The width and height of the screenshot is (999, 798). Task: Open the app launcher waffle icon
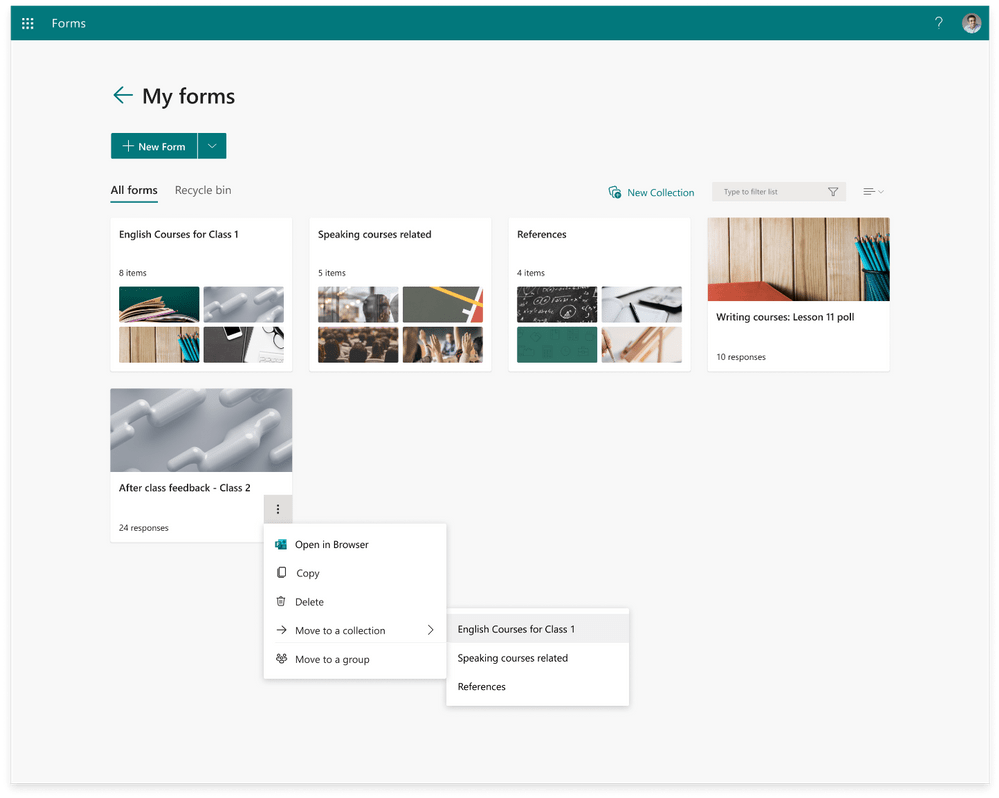[28, 22]
